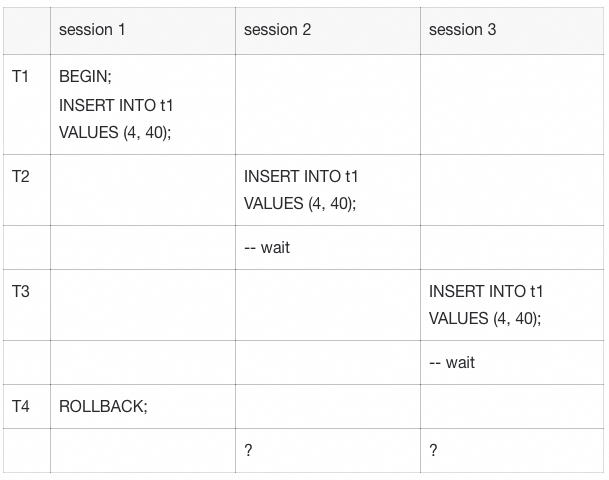Click session 1 INSERT INTO t1 text

pos(116,105)
